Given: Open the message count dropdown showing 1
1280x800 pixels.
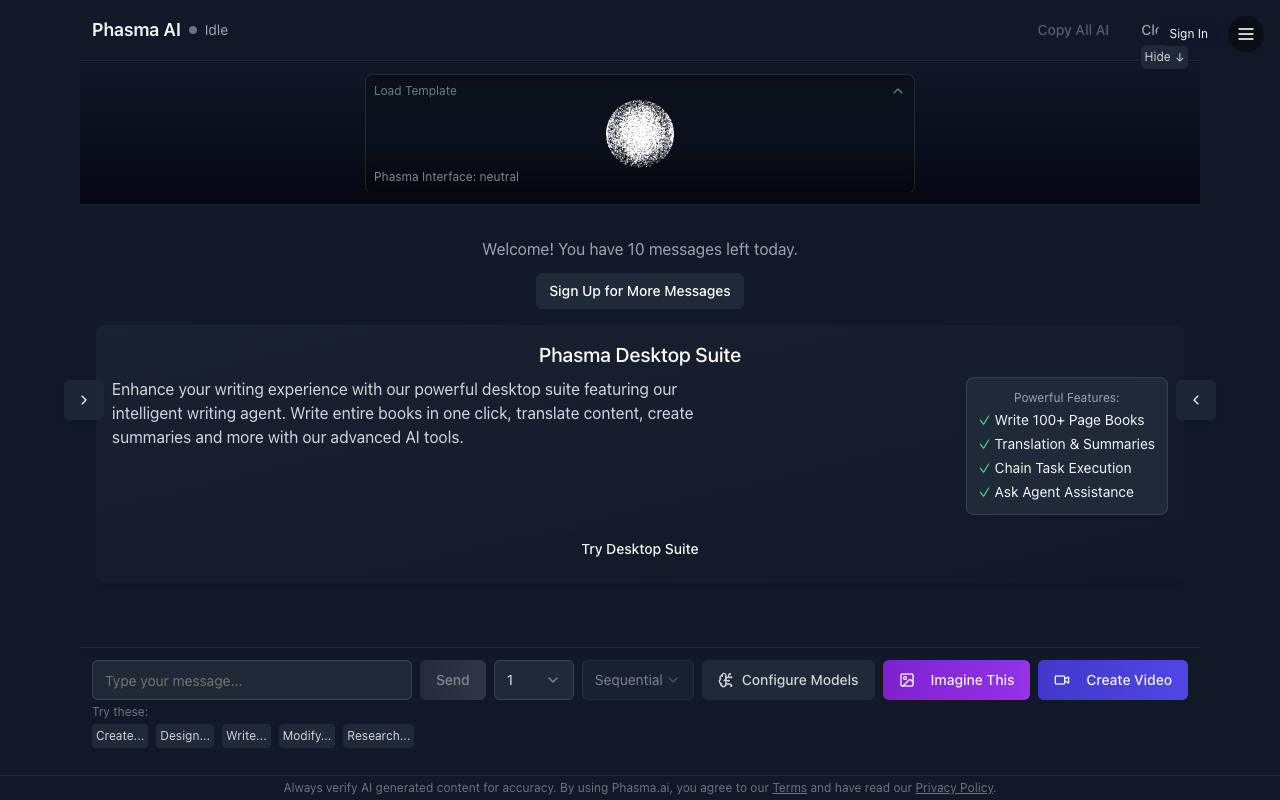Looking at the screenshot, I should [x=533, y=680].
